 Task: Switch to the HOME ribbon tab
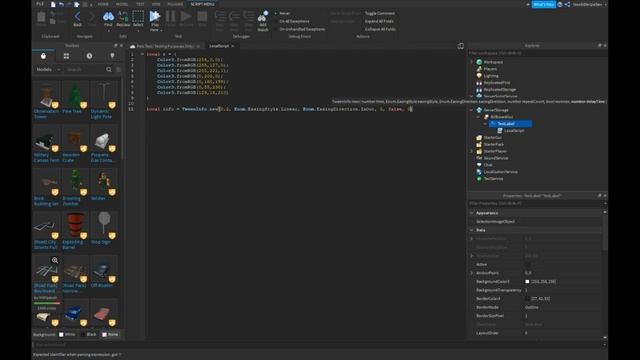click(103, 4)
